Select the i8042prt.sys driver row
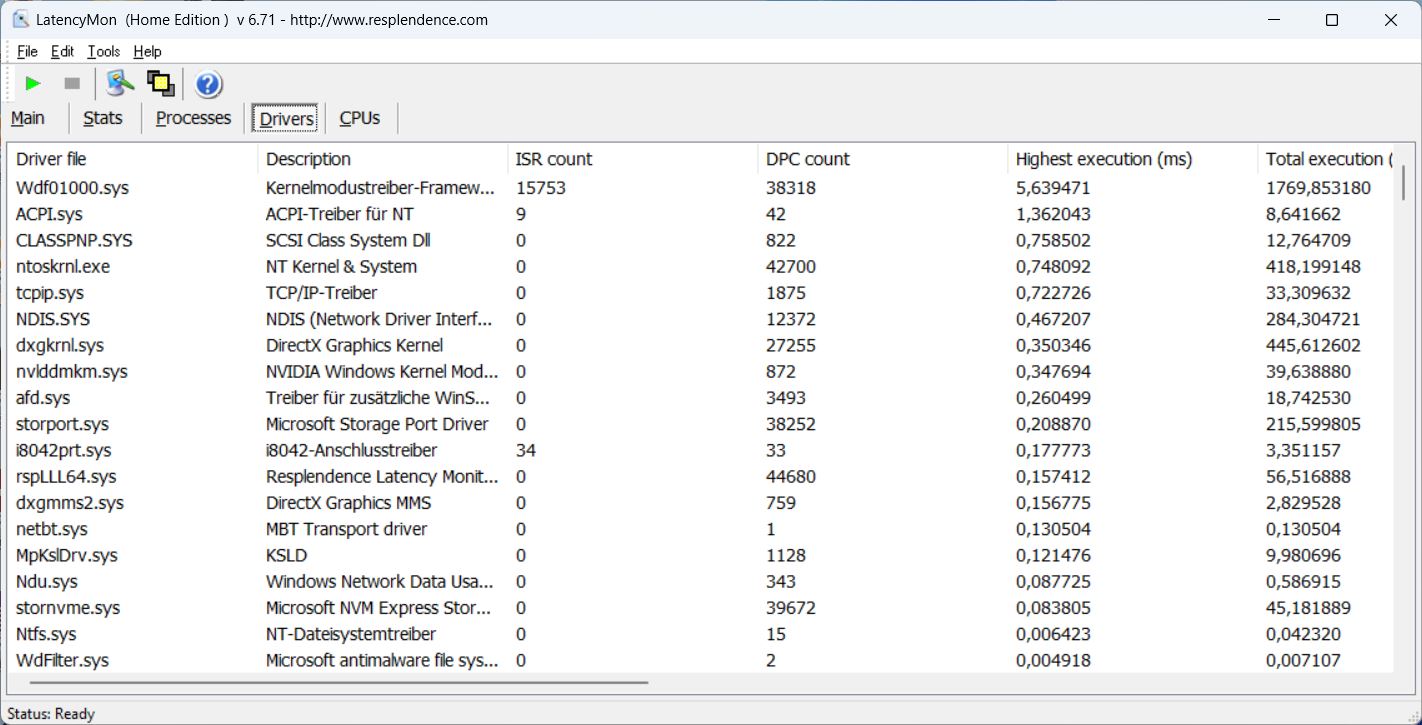The width and height of the screenshot is (1422, 725). (700, 450)
